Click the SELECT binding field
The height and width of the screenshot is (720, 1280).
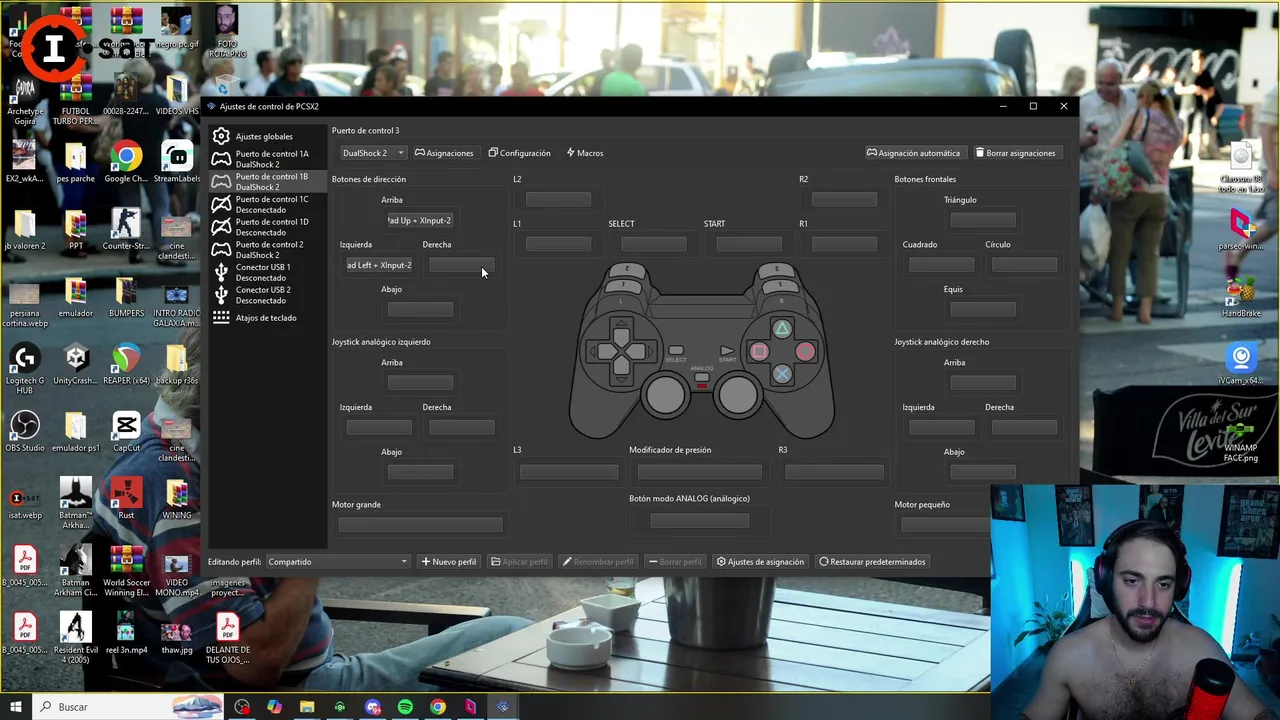[x=653, y=244]
